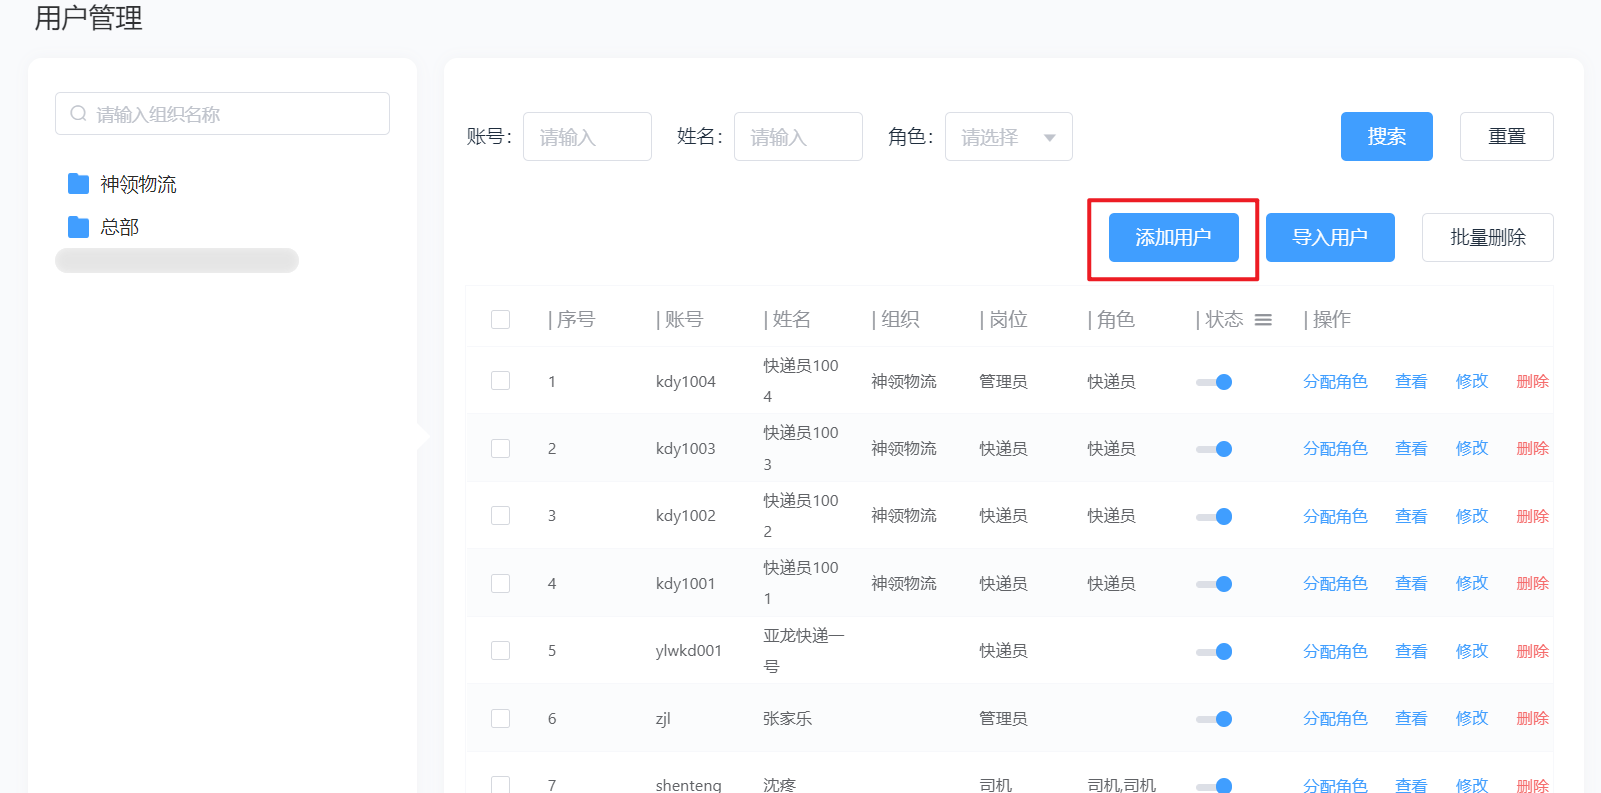
Task: Disable status switch for user zjl
Action: click(1214, 719)
